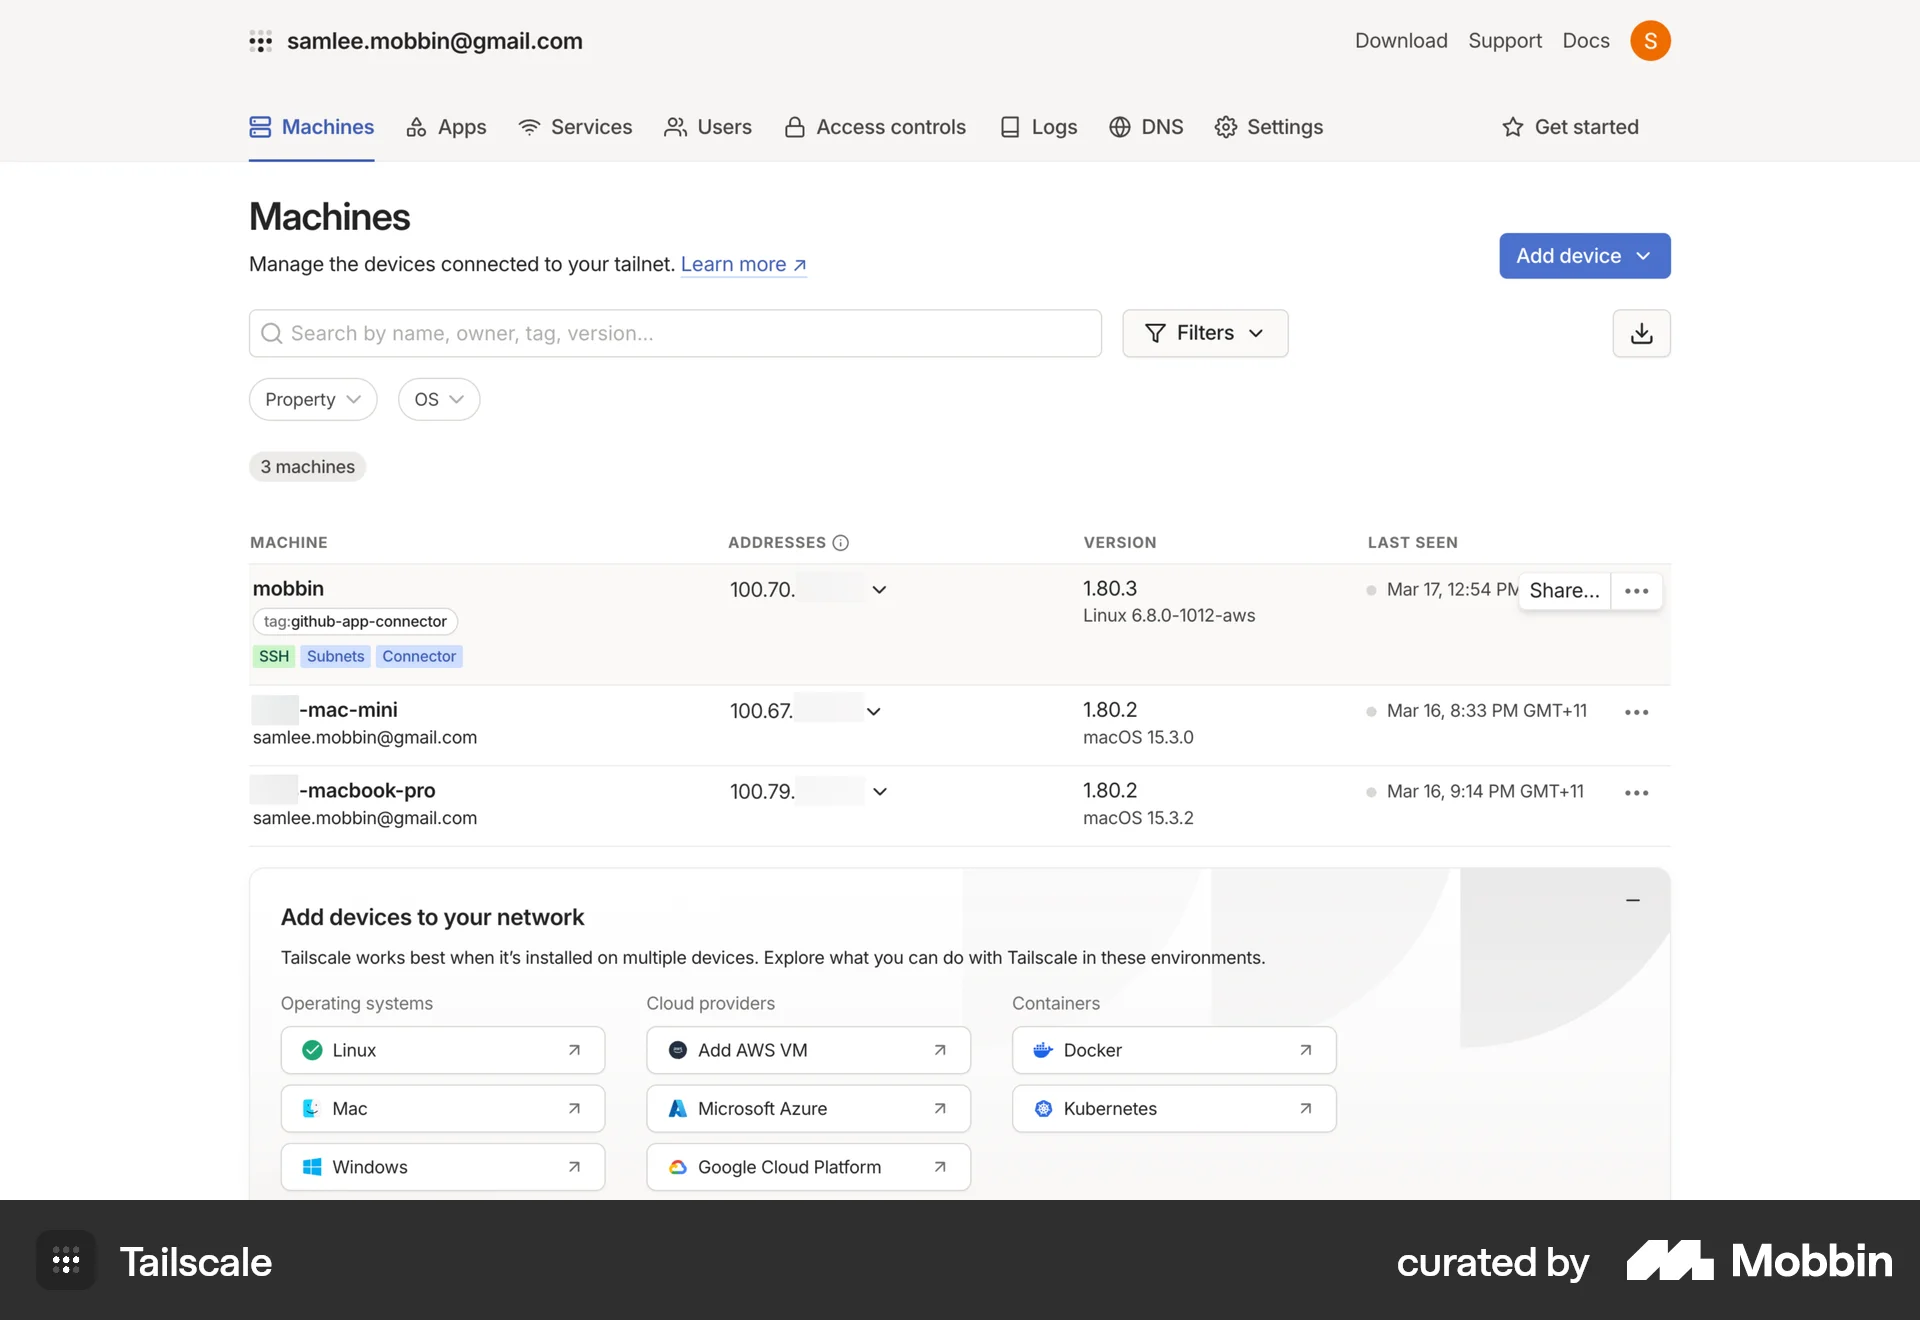Screen dimensions: 1920x1320
Task: Expand addresses for the mobbin machine
Action: point(879,589)
